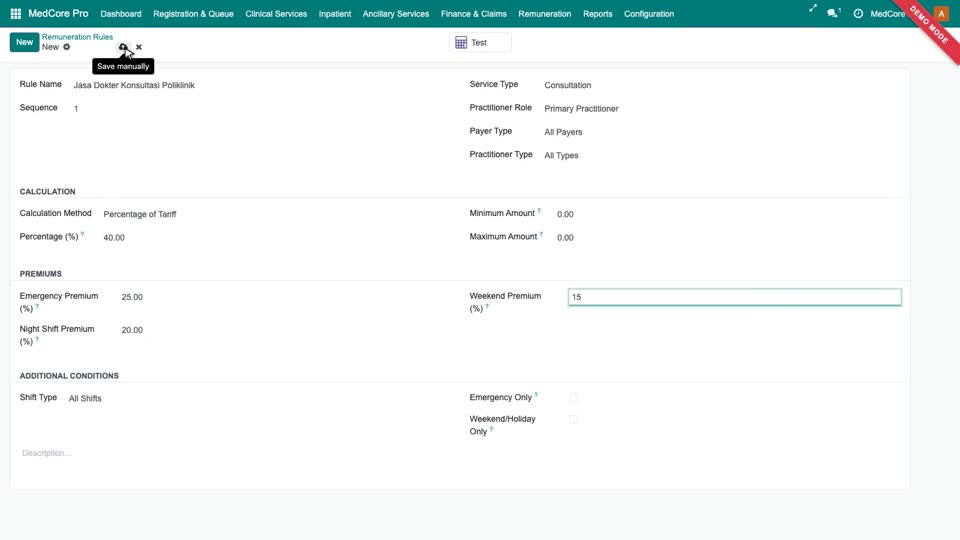This screenshot has width=960, height=540.
Task: Open the user avatar A menu
Action: tap(941, 13)
